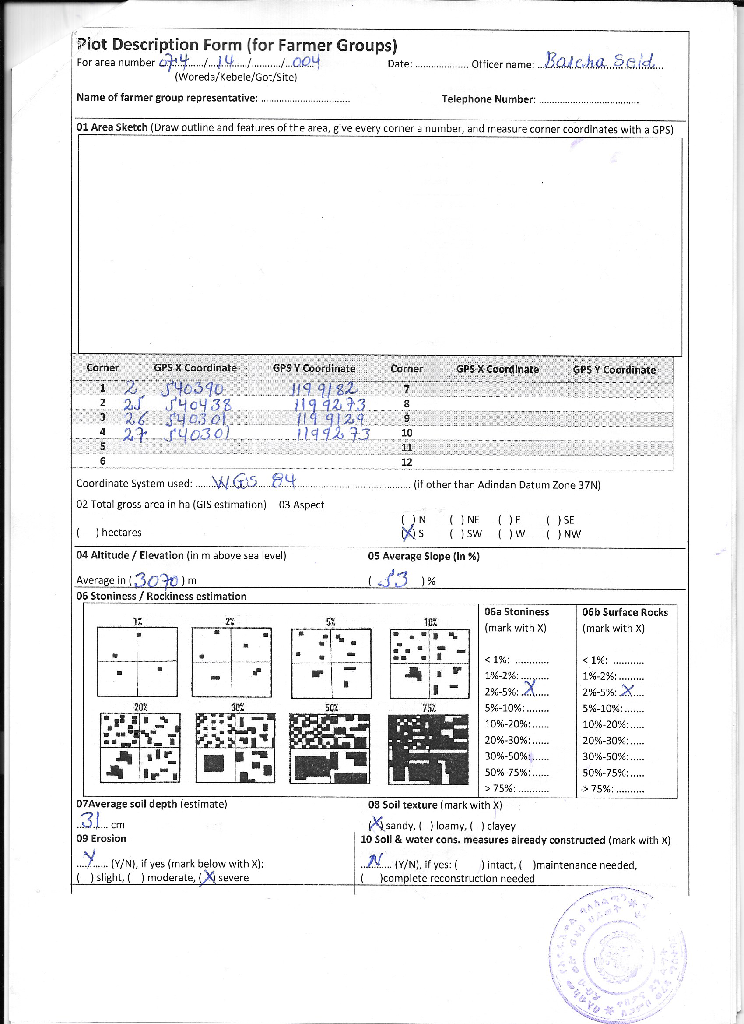The width and height of the screenshot is (744, 1024).
Task: Click corner 3 GPS Y value '1199129'
Action: click(x=331, y=419)
